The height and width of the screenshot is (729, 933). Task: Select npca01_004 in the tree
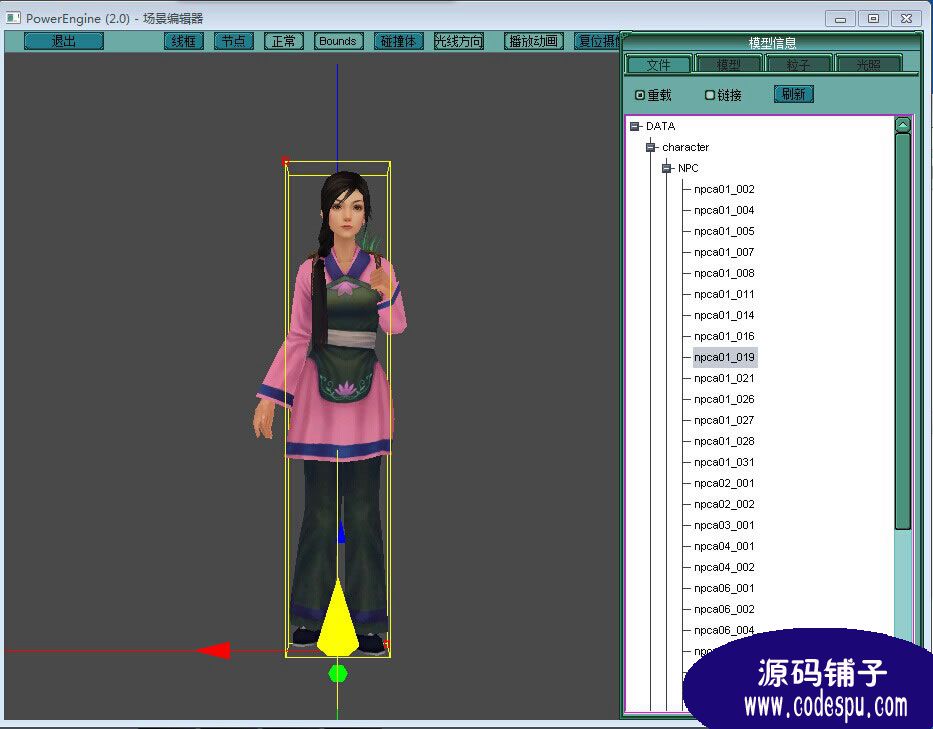[x=724, y=210]
